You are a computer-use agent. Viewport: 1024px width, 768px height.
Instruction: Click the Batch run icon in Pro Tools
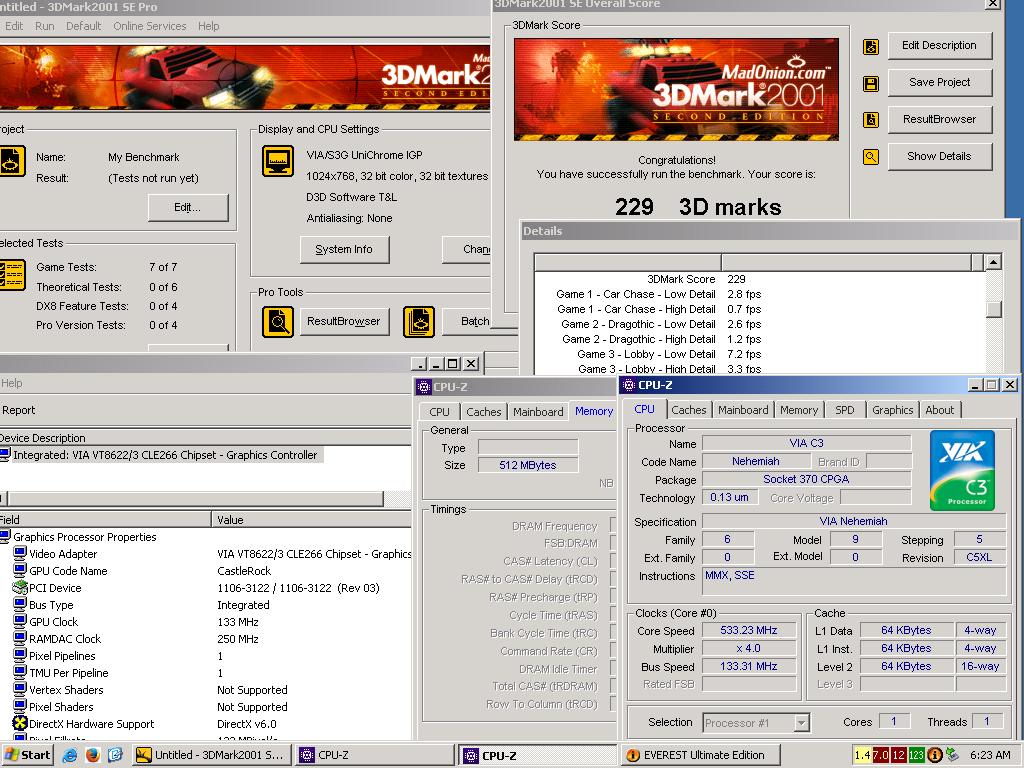(x=419, y=322)
